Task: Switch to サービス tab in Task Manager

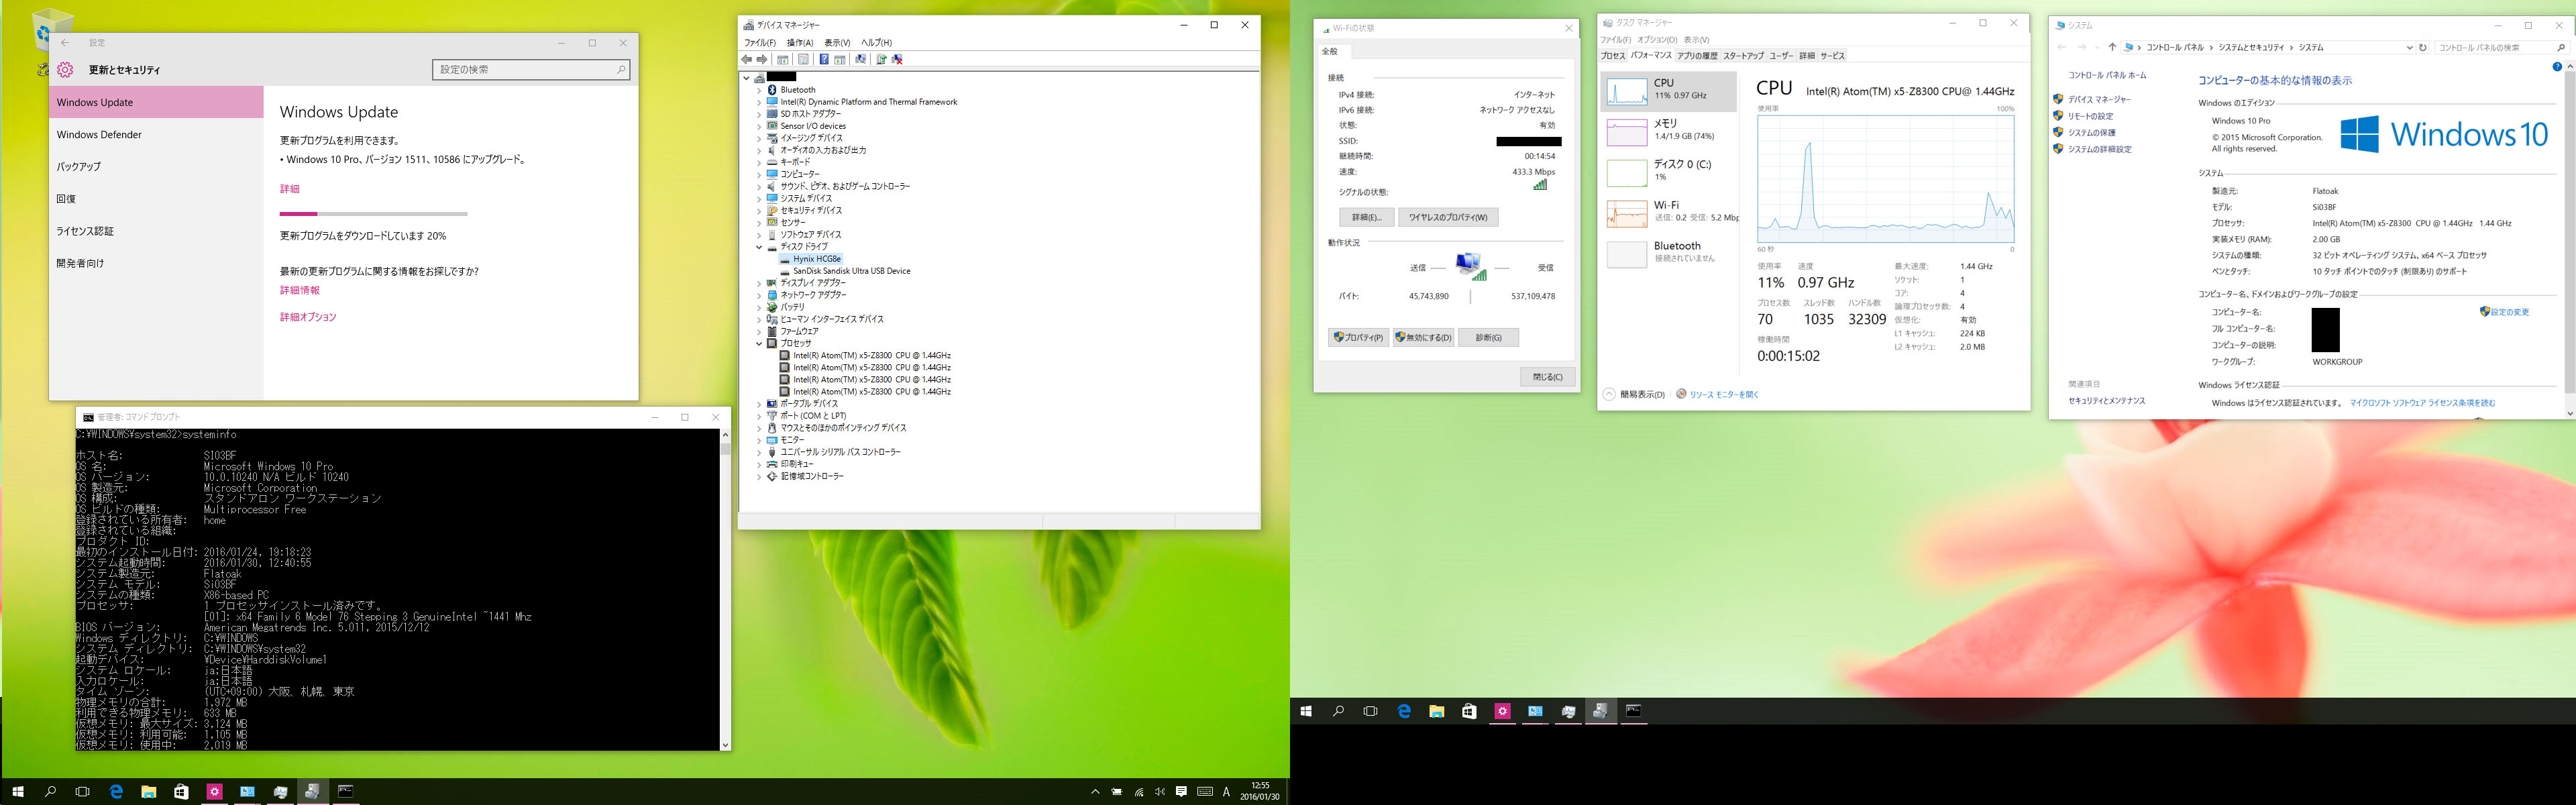Action: 1832,56
